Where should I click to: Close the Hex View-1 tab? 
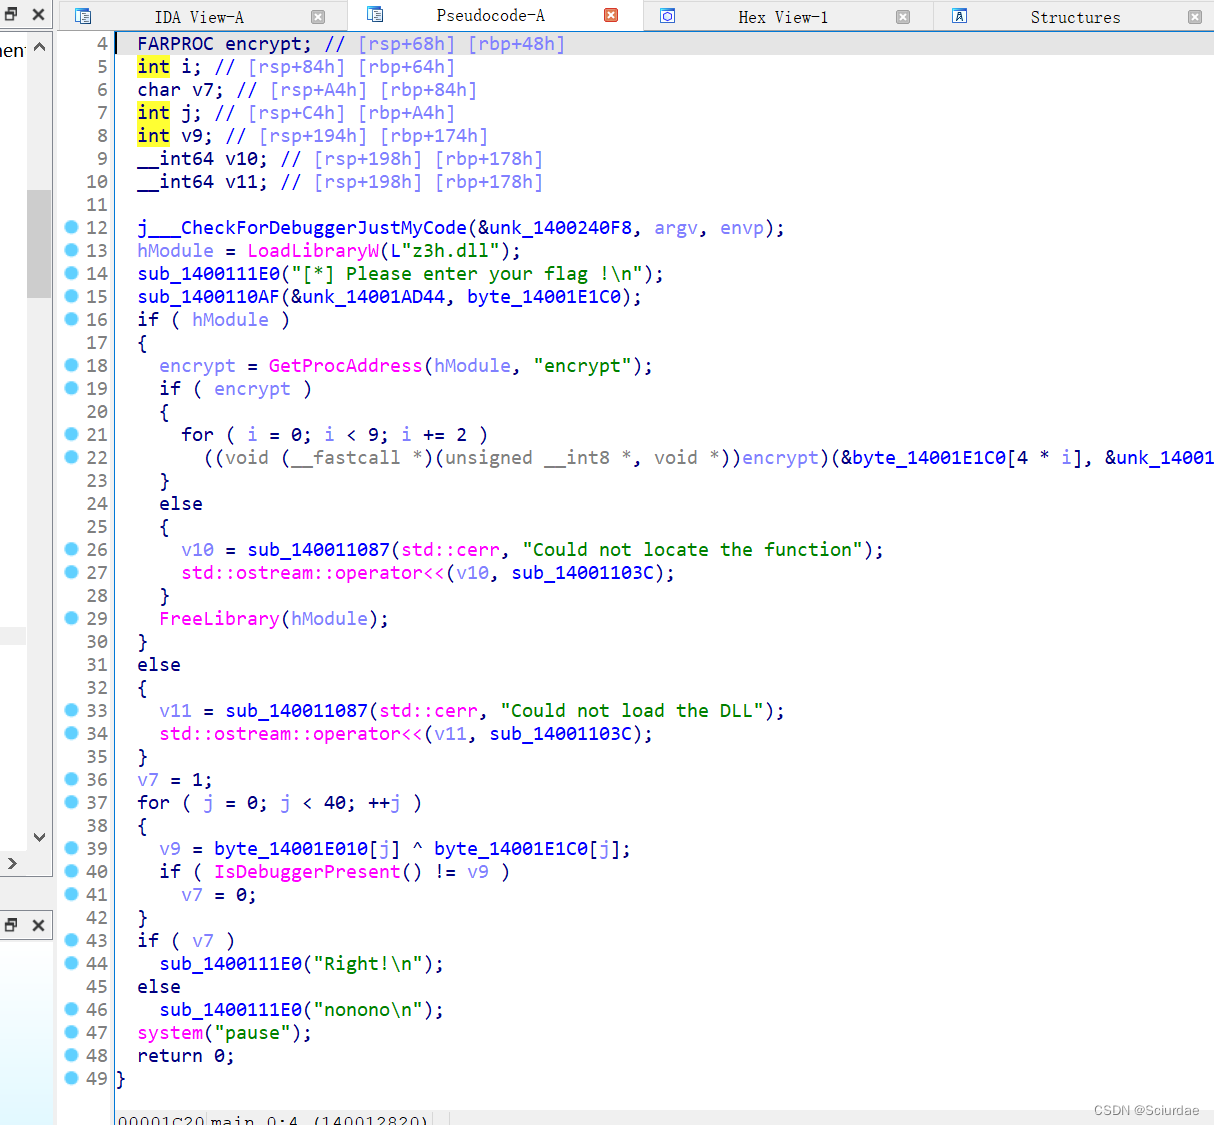click(x=903, y=17)
